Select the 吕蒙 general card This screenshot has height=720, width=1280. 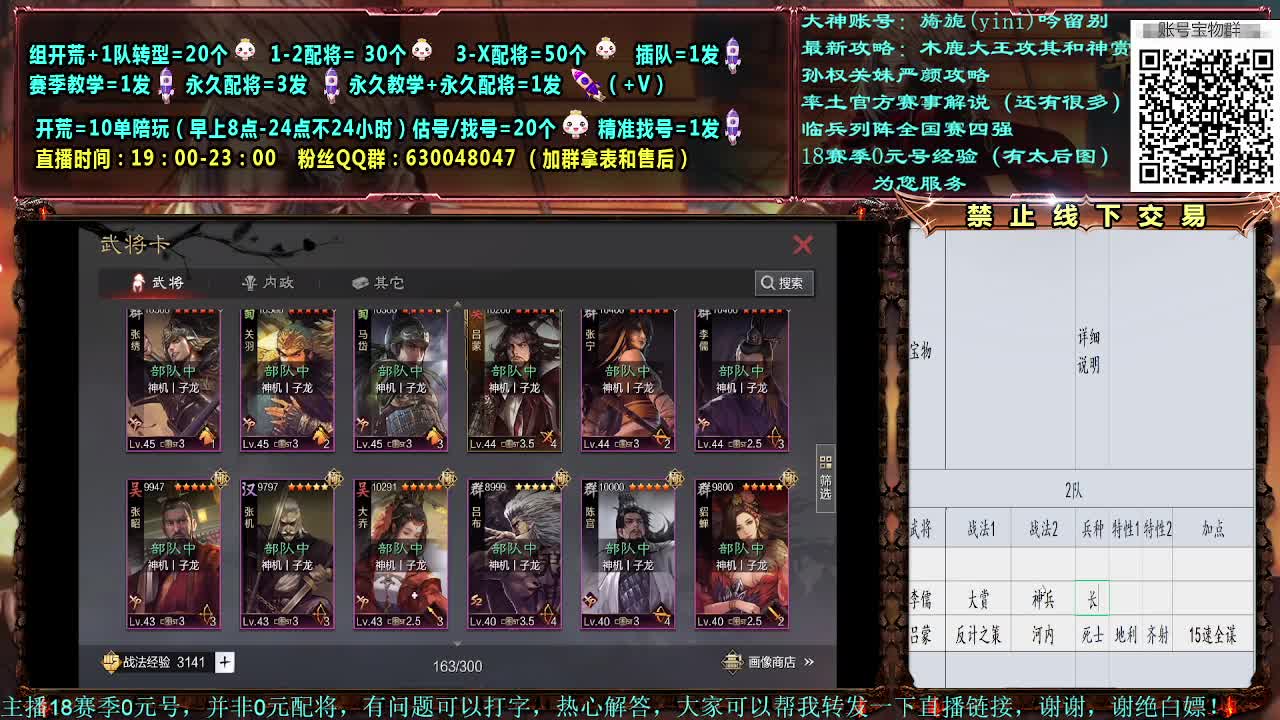[x=515, y=380]
